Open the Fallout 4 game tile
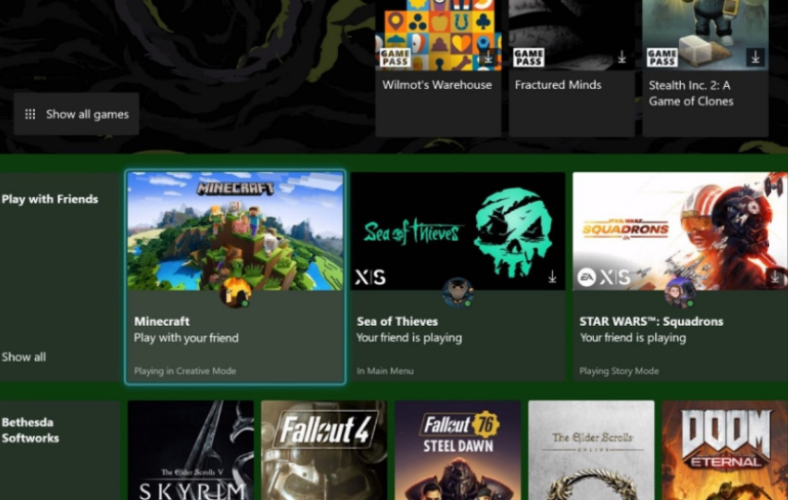This screenshot has width=788, height=500. pyautogui.click(x=324, y=450)
